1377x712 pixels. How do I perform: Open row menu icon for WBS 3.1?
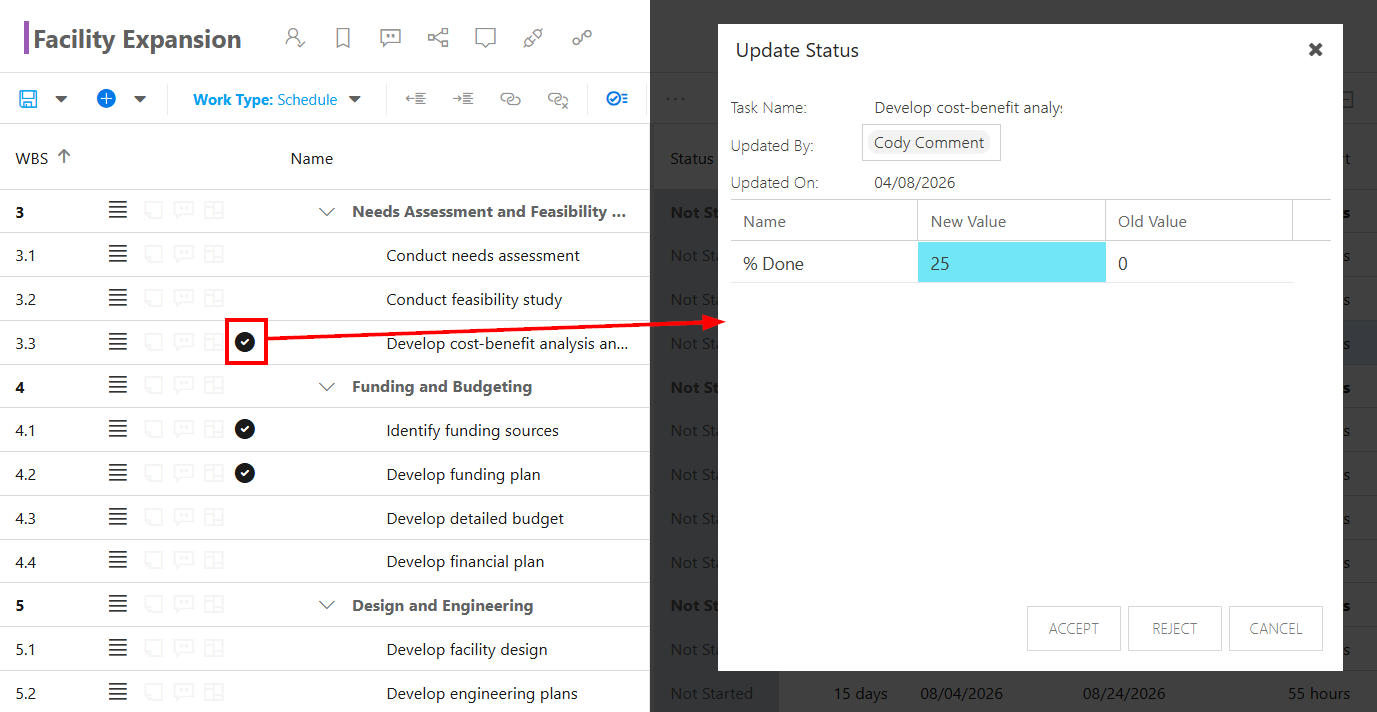coord(118,254)
